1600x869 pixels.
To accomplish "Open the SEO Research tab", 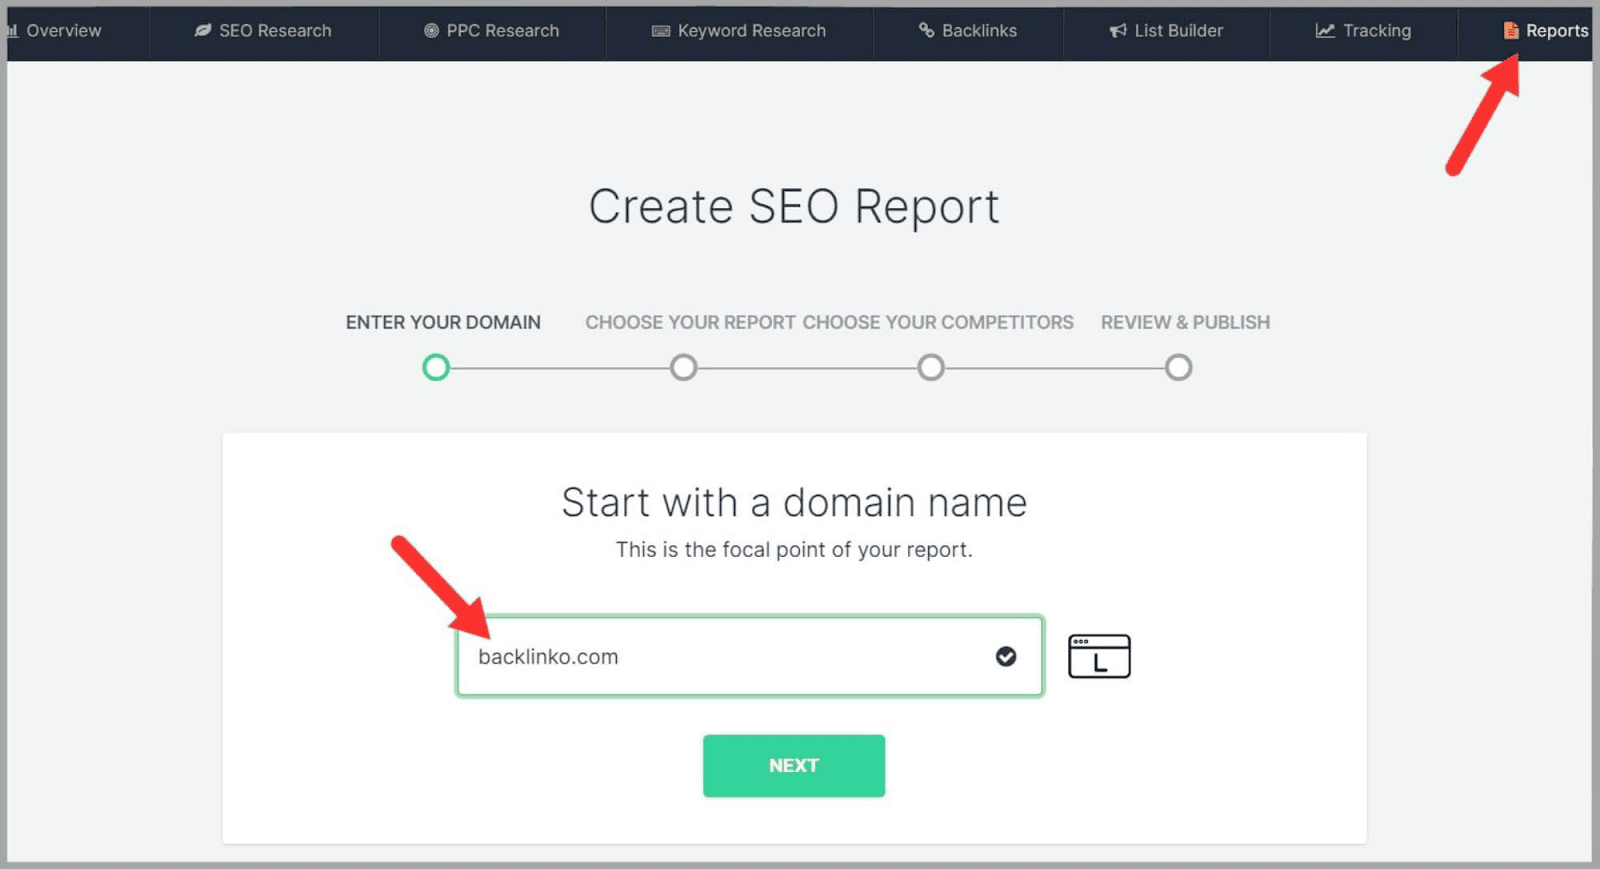I will (264, 31).
